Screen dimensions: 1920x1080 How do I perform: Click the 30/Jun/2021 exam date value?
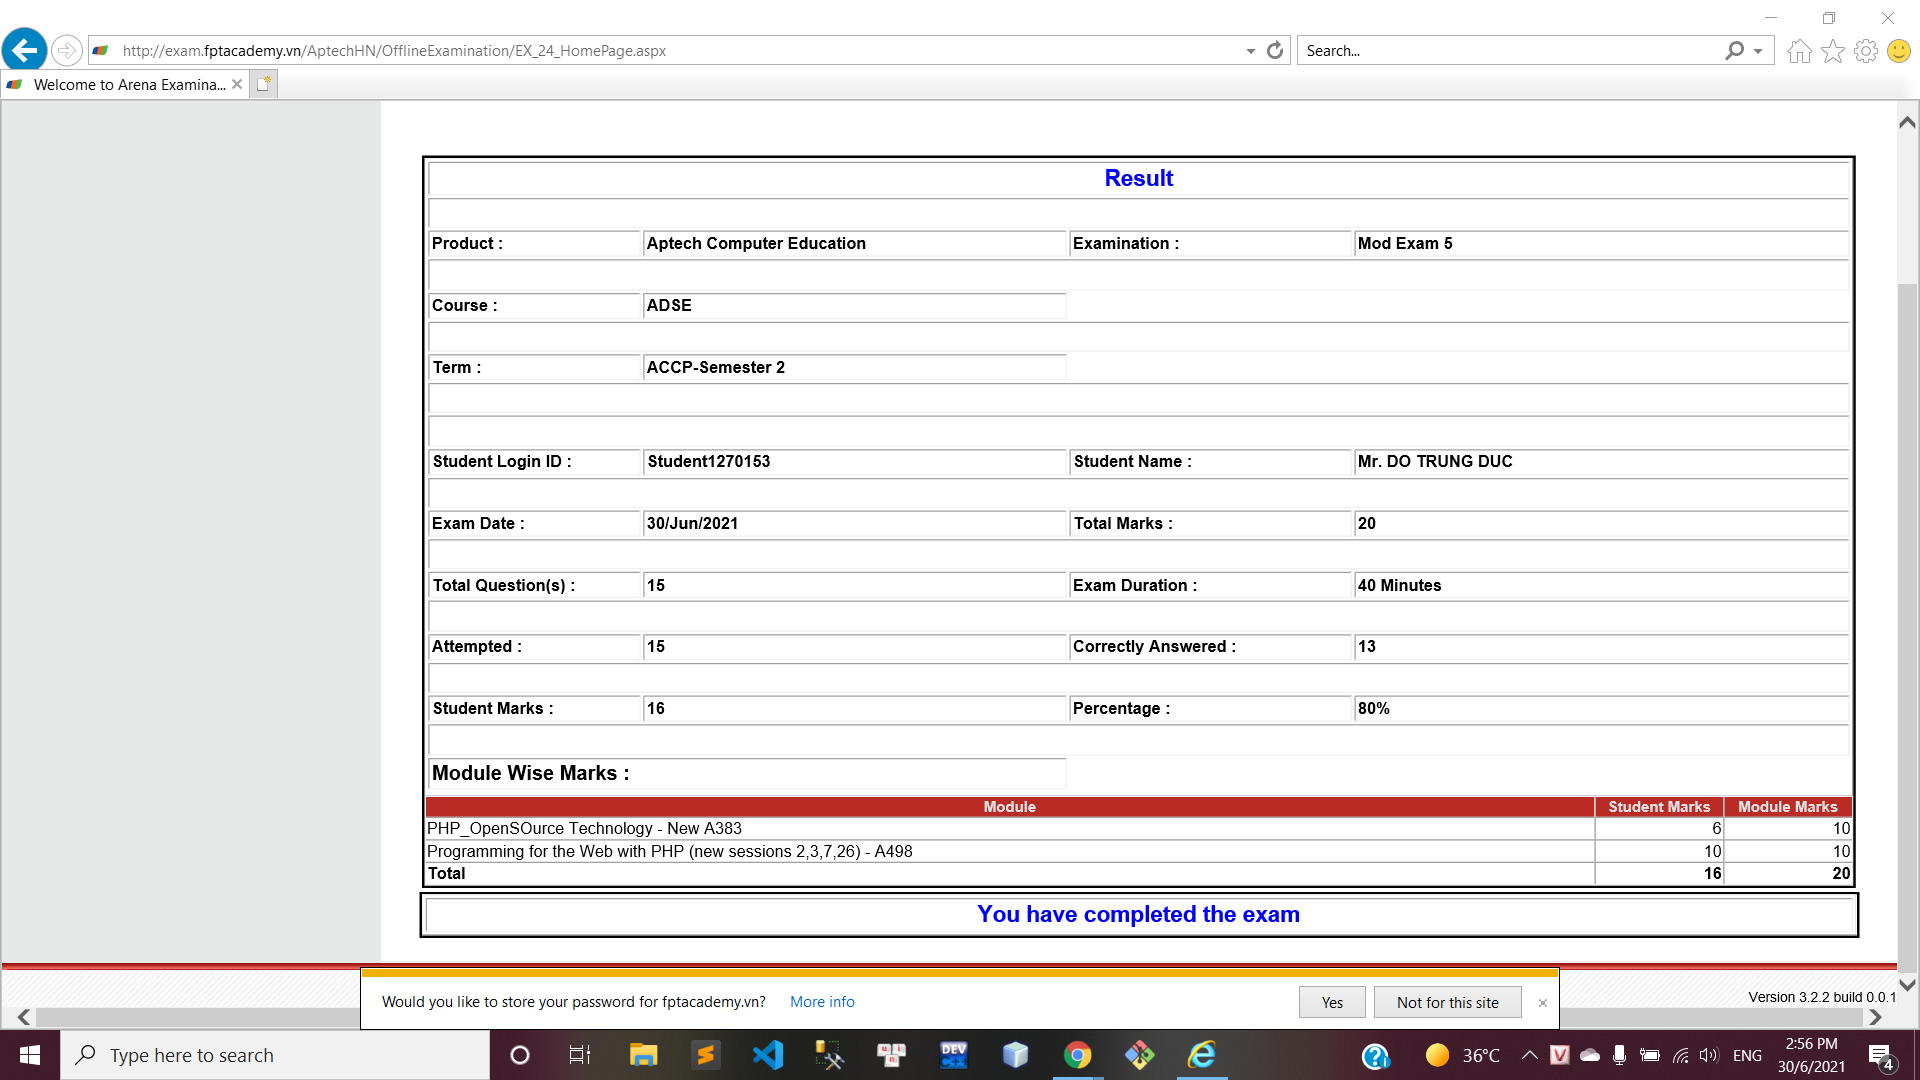click(x=692, y=523)
